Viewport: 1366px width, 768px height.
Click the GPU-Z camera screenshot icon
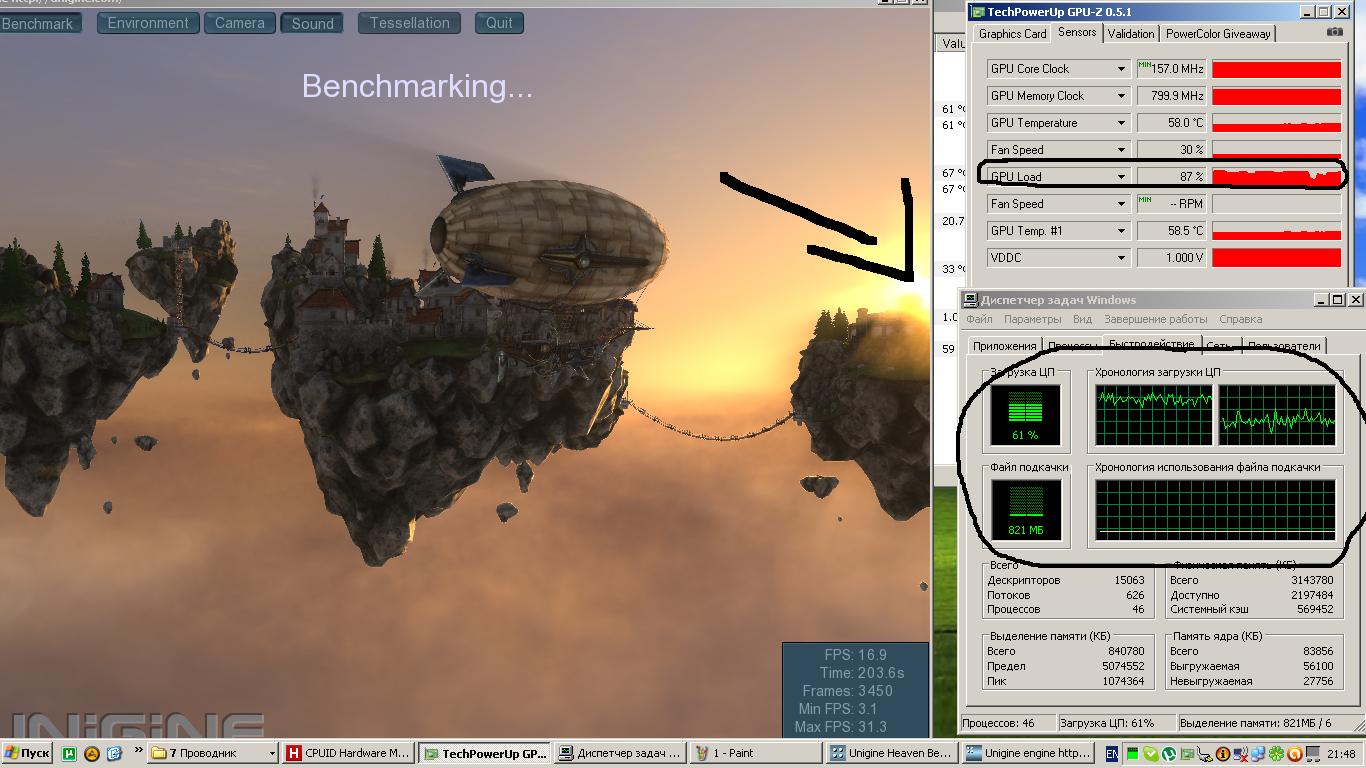pyautogui.click(x=1335, y=32)
